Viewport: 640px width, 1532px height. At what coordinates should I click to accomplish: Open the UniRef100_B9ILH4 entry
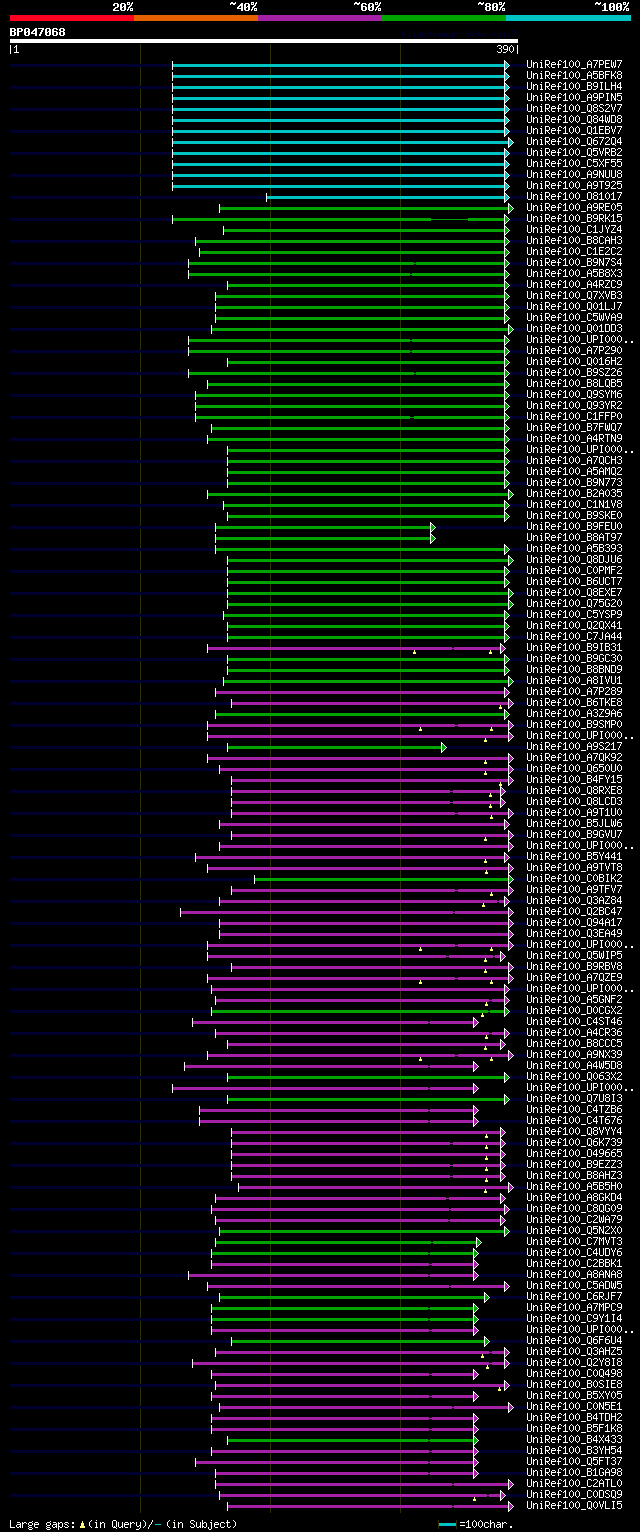click(x=574, y=86)
